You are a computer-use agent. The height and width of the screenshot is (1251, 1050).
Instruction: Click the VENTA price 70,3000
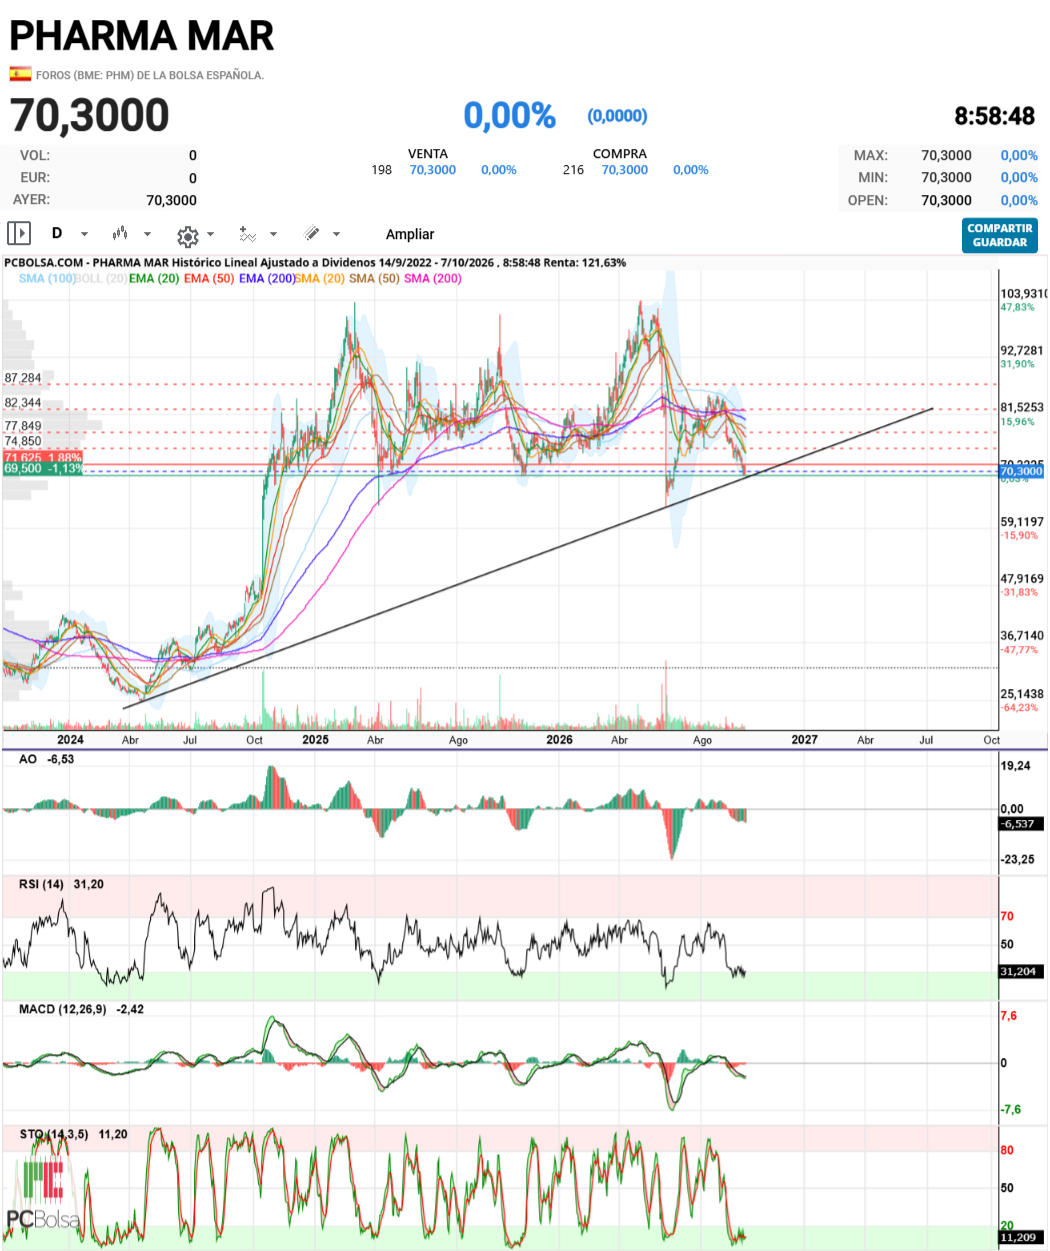pos(433,170)
